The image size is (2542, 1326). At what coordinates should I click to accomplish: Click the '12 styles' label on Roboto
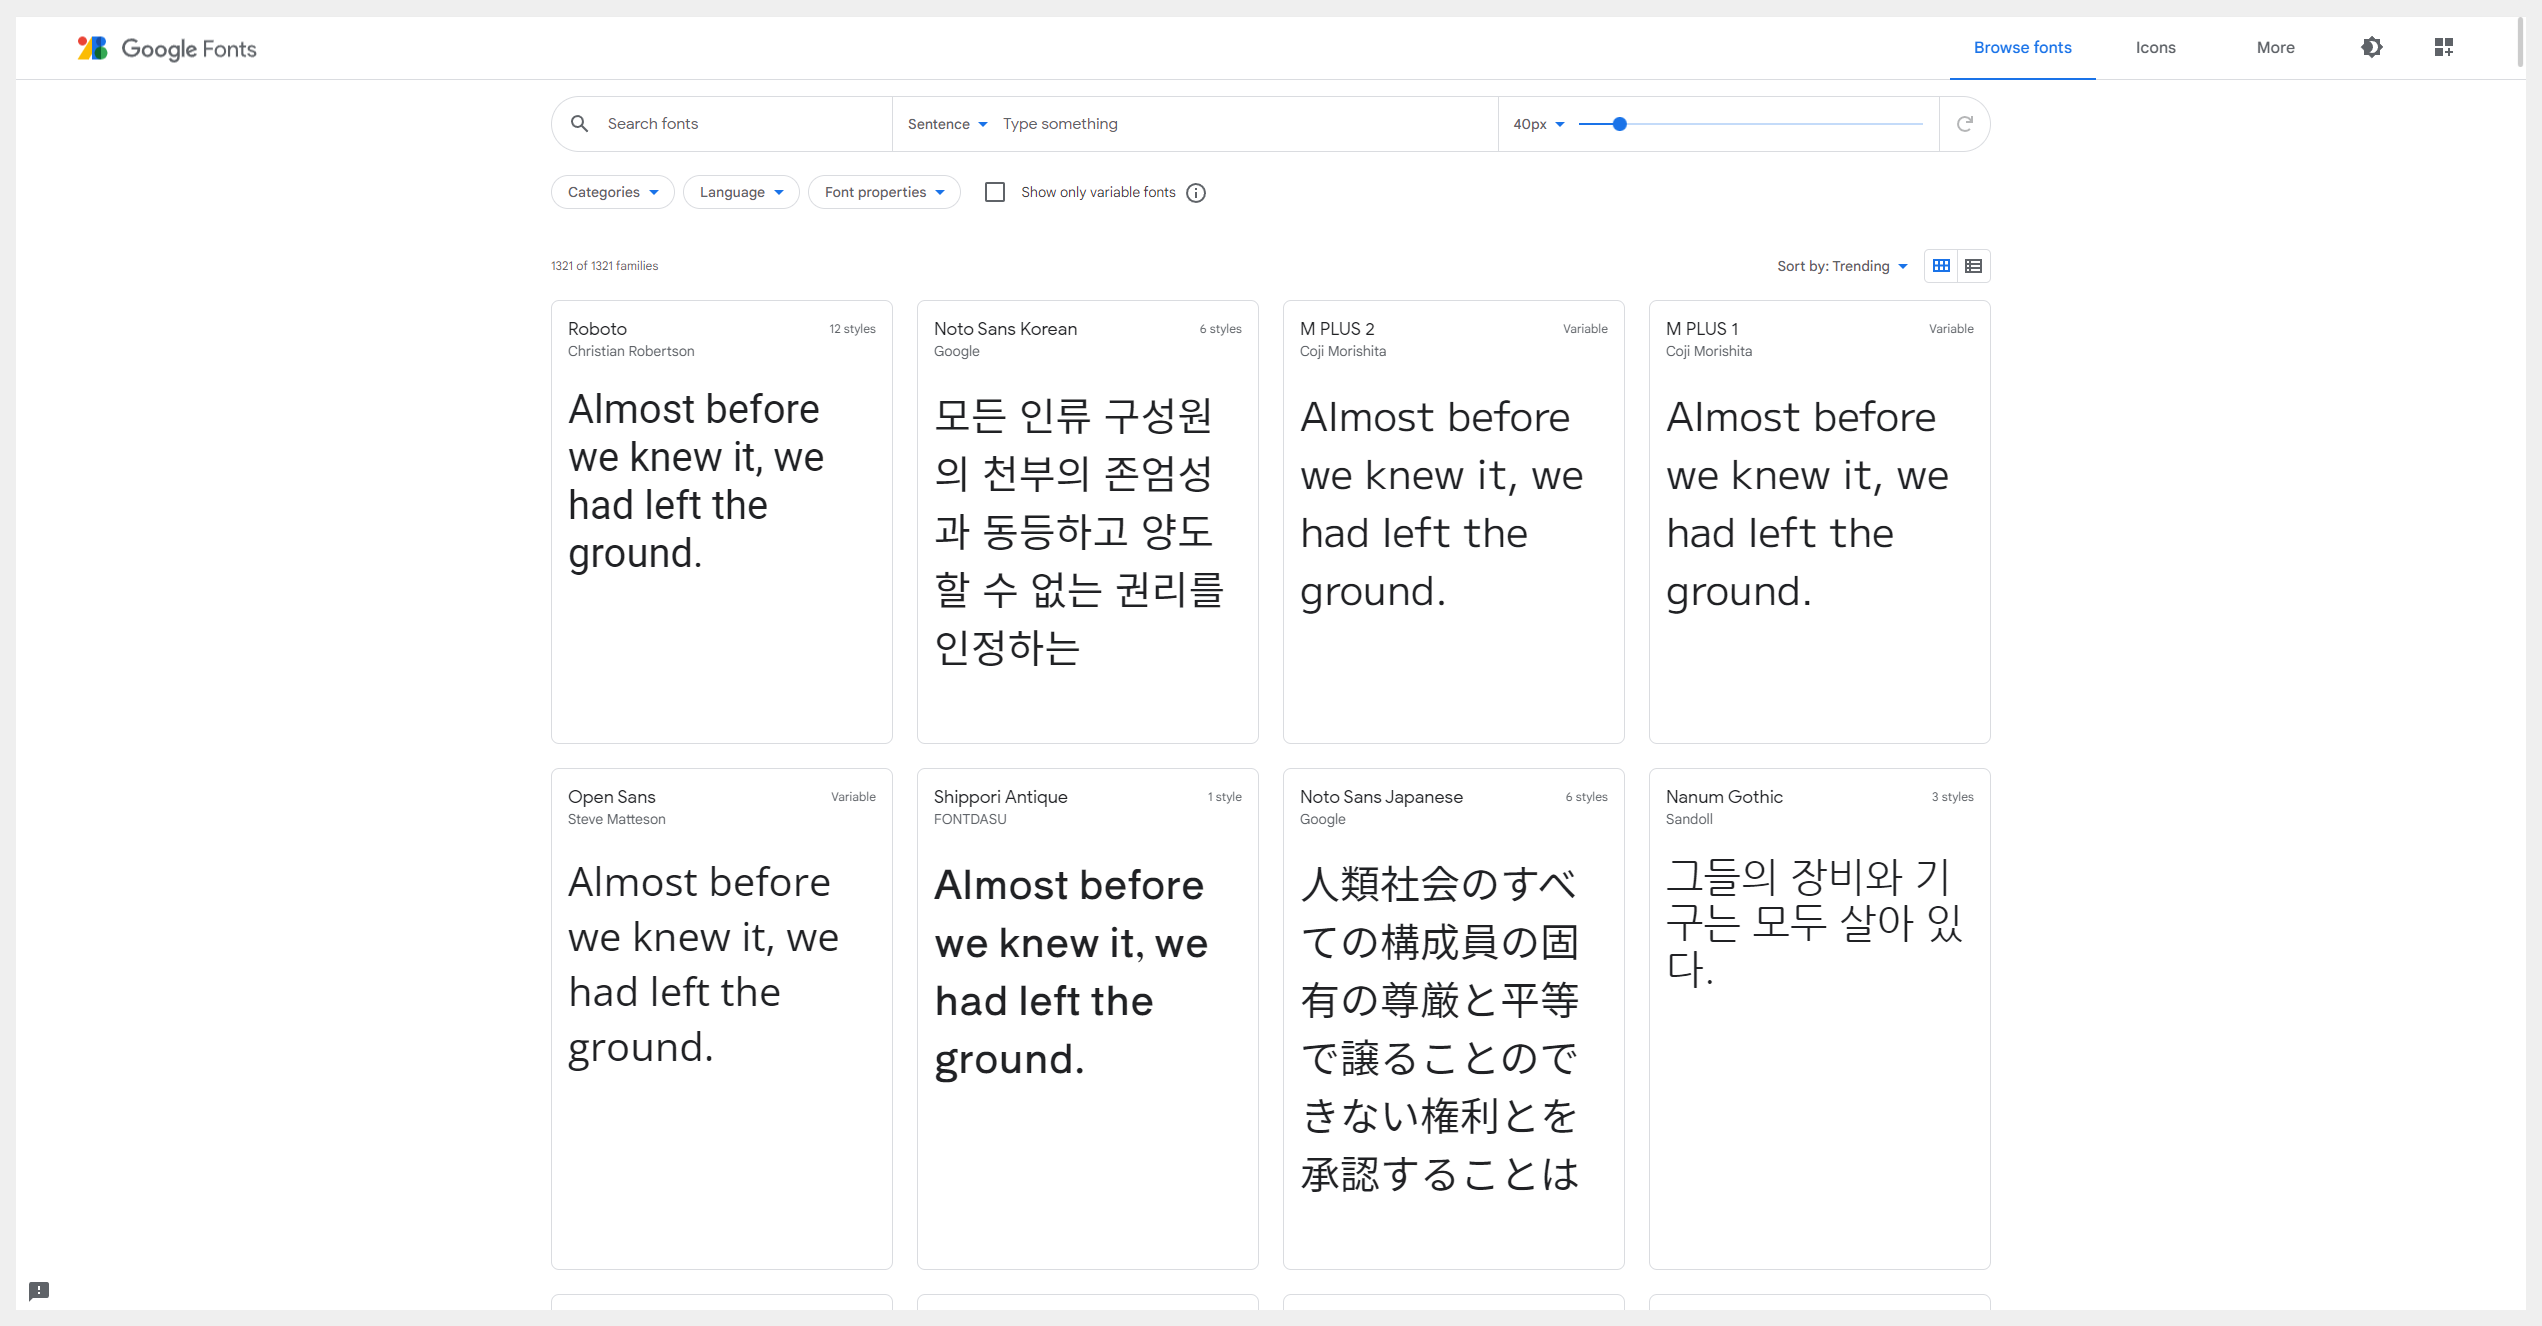(x=852, y=329)
